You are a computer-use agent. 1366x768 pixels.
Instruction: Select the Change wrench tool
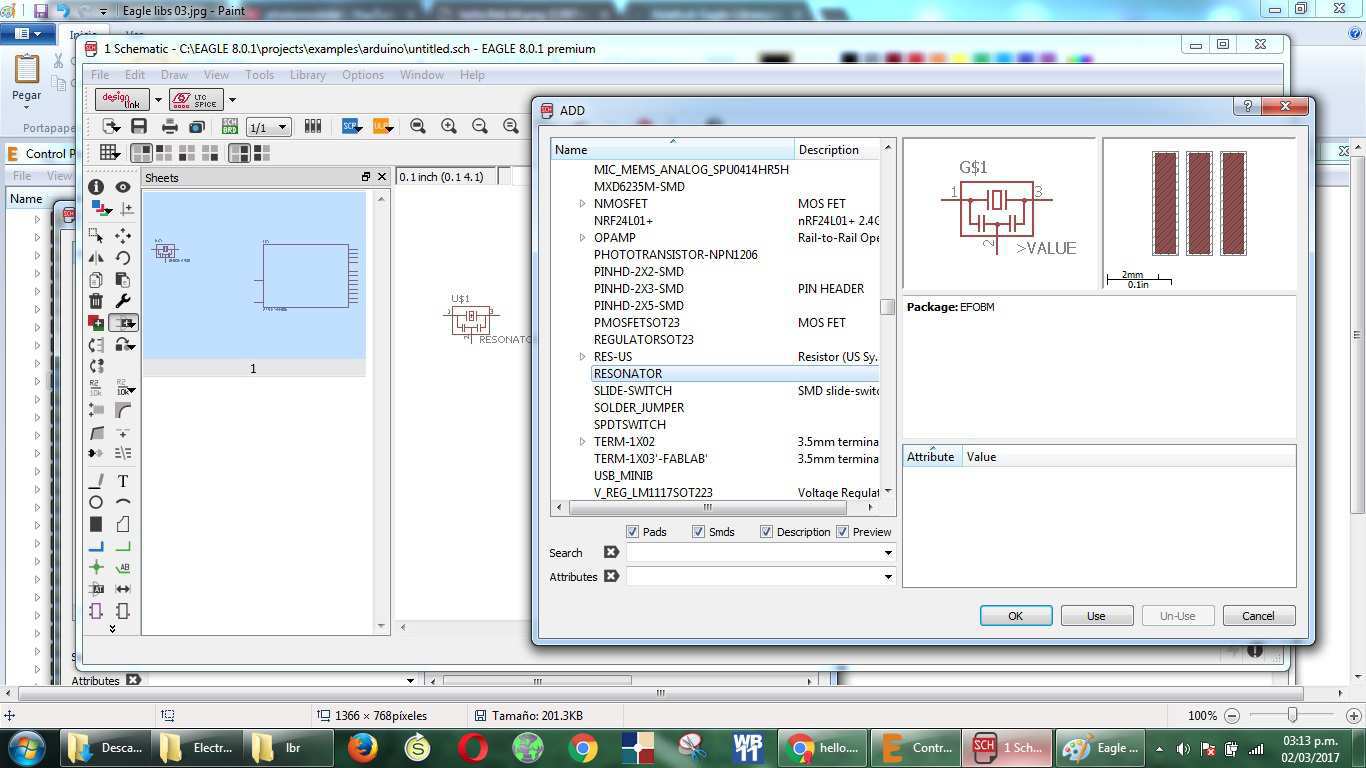(x=123, y=301)
